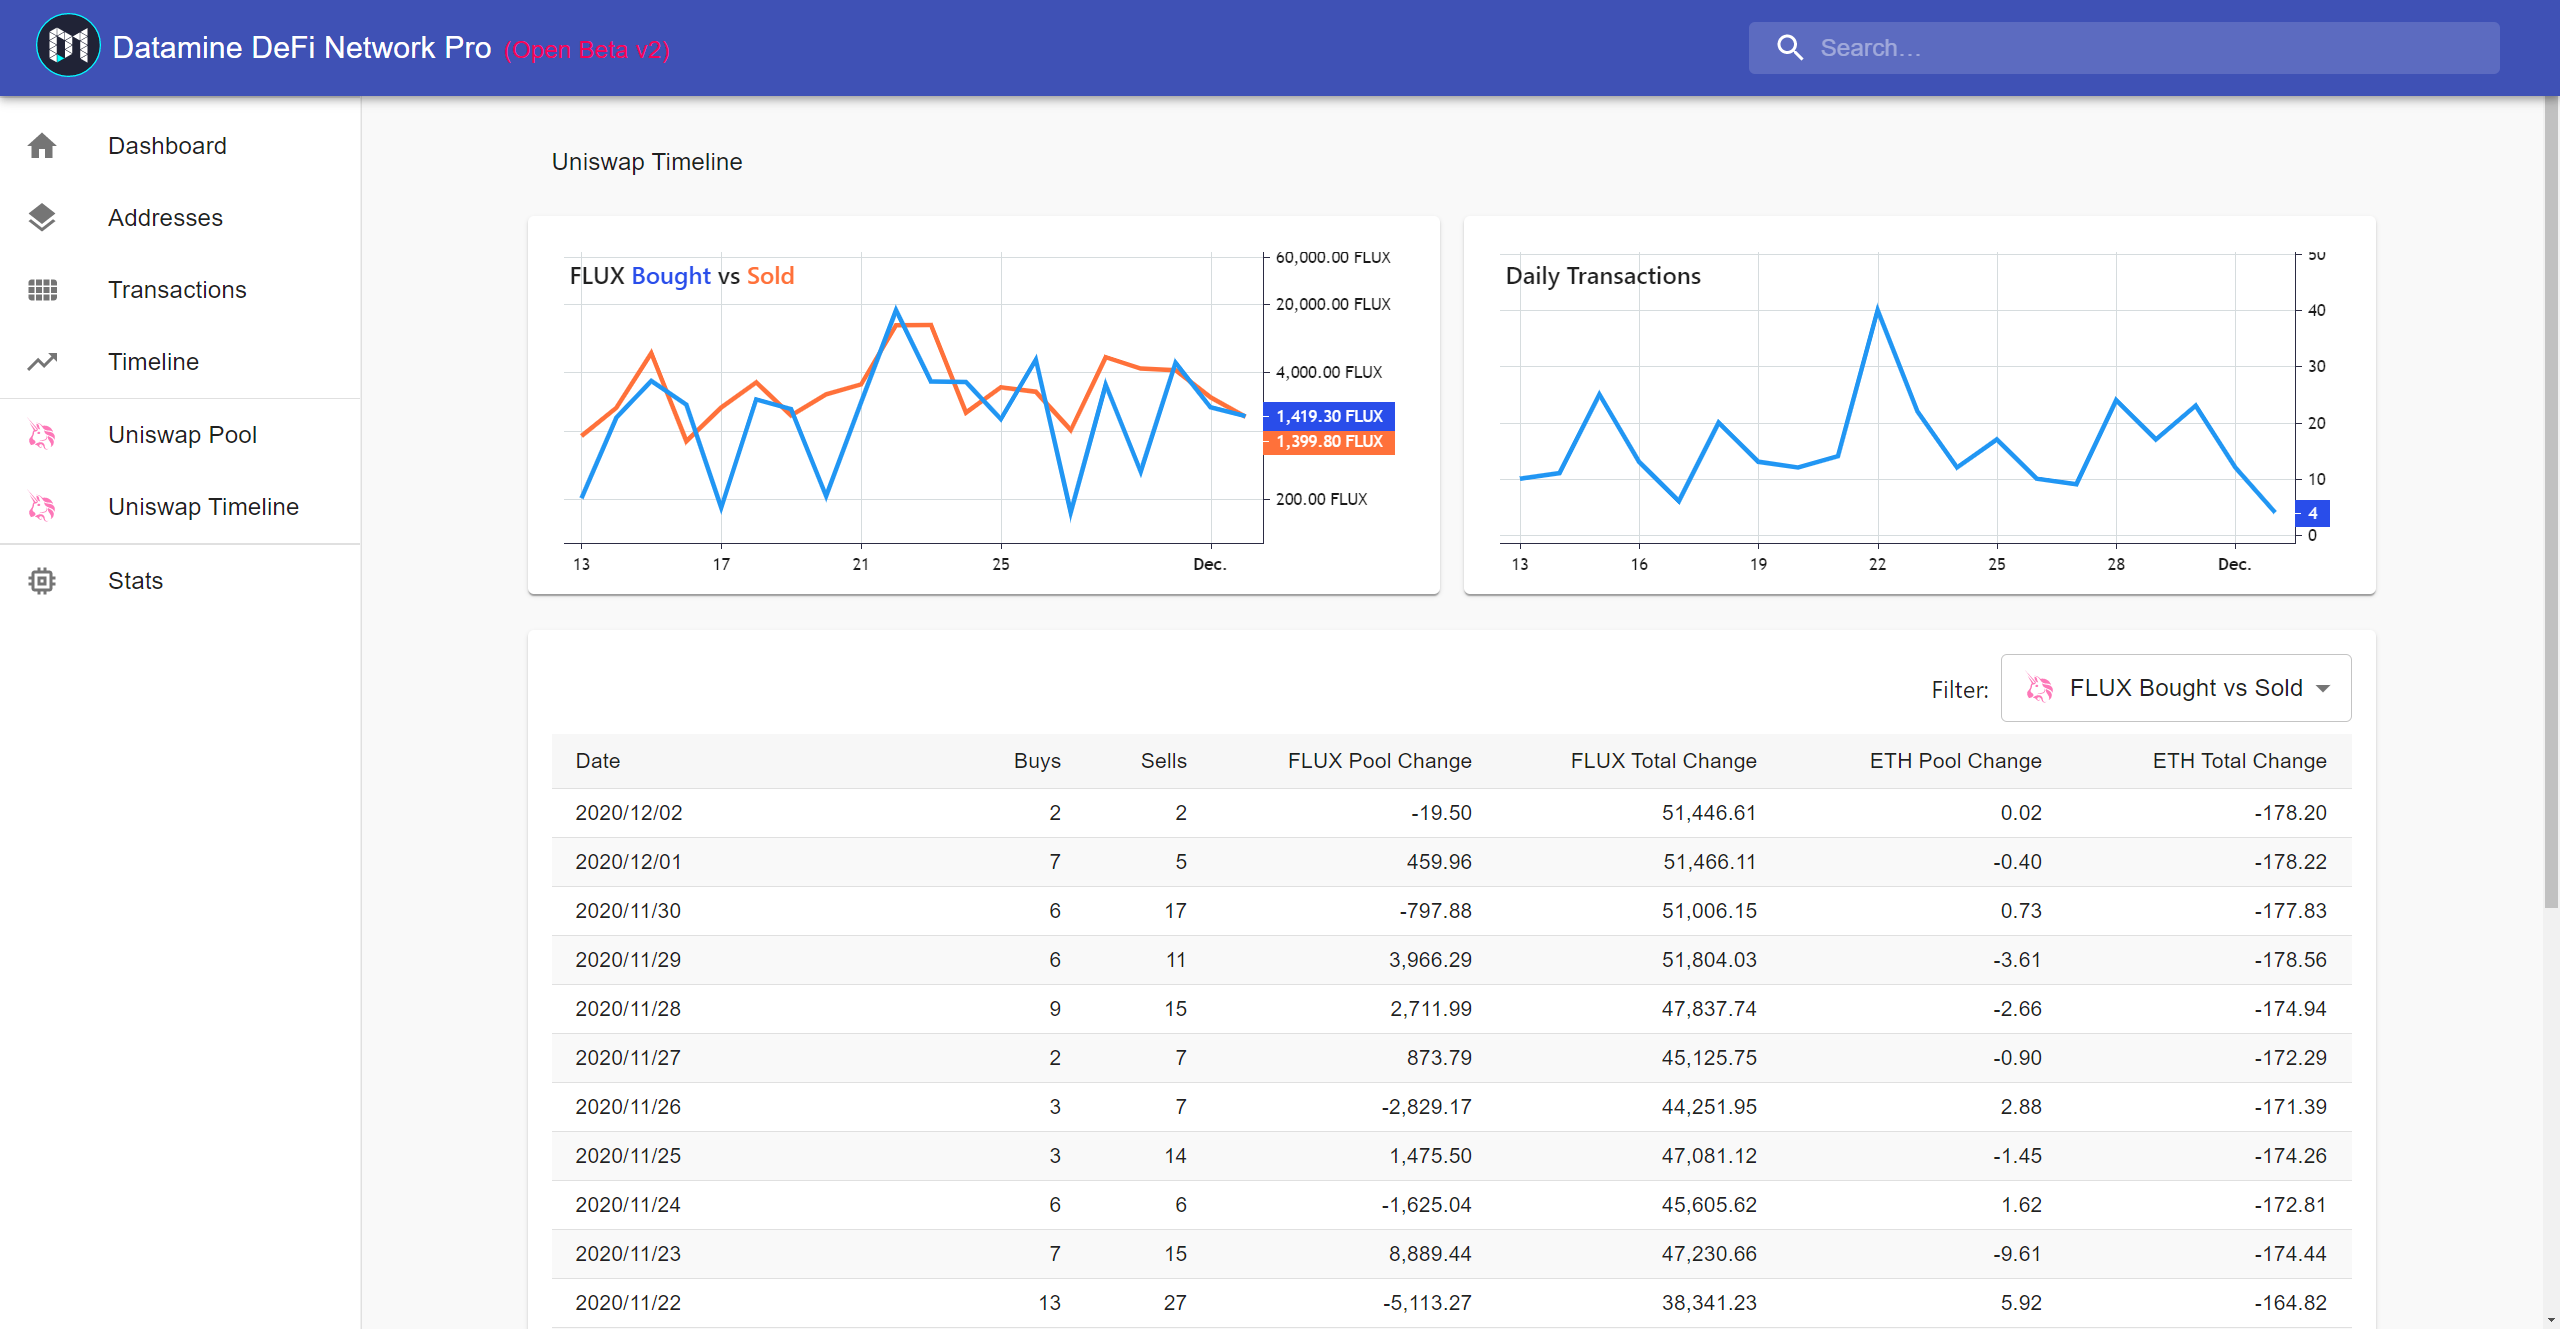Image resolution: width=2560 pixels, height=1329 pixels.
Task: Click the FLUX Total Change column header
Action: pos(1663,761)
